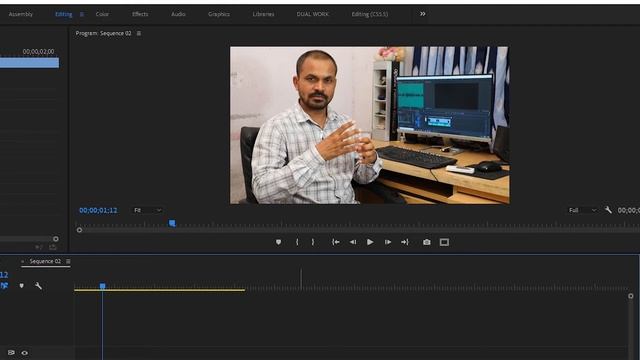Image resolution: width=640 pixels, height=360 pixels.
Task: Select the Editing (CS5.5) workspace
Action: pyautogui.click(x=370, y=14)
